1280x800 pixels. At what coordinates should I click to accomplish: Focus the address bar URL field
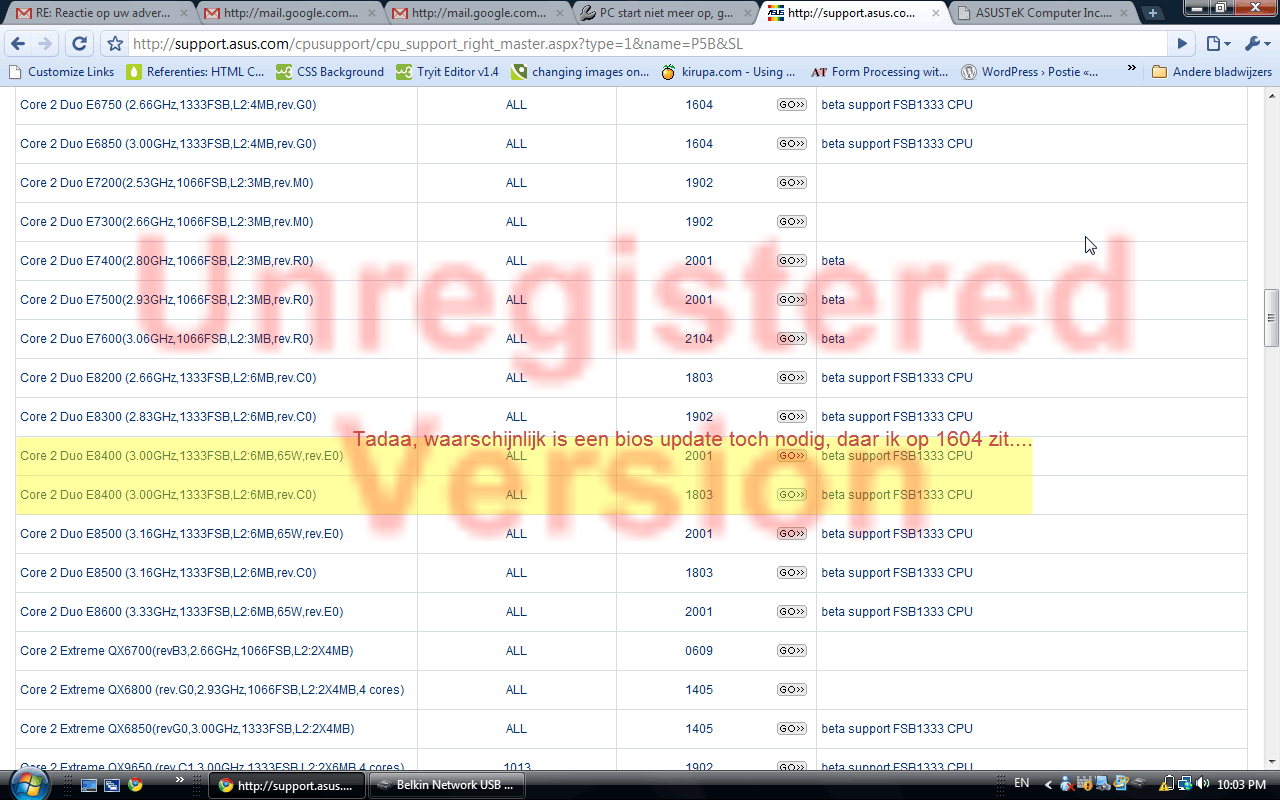648,44
